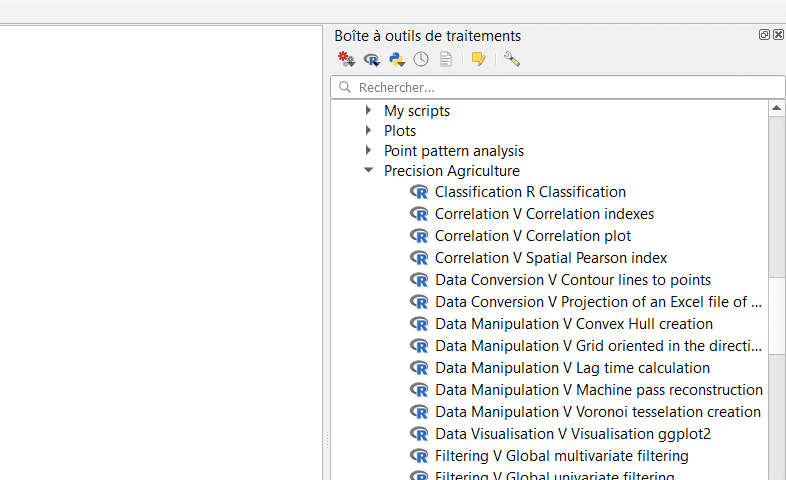Click R icon beside Classification R Classification
786x480 pixels.
419,192
